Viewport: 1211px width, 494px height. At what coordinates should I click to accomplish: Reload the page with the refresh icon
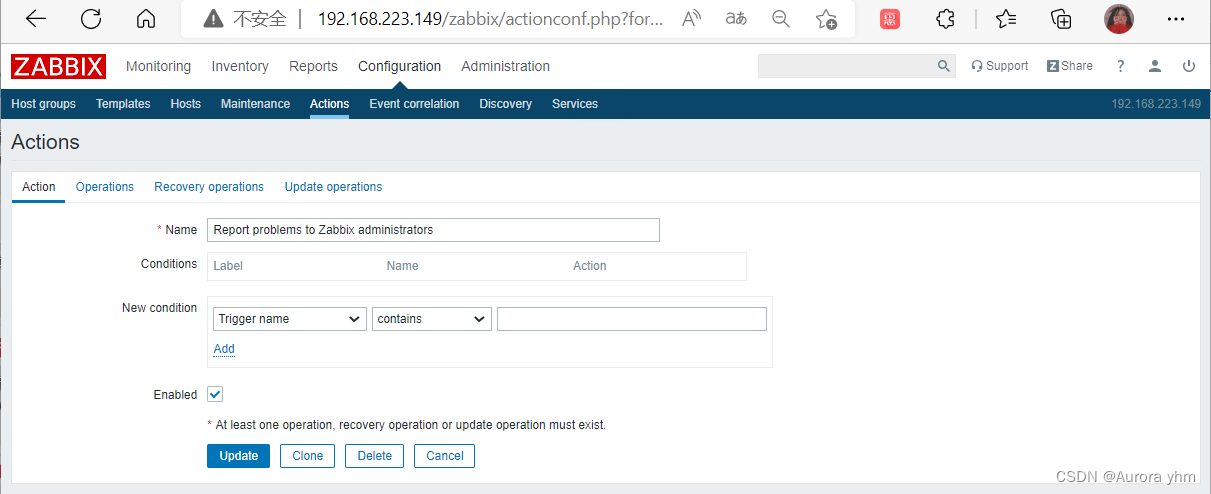click(91, 19)
